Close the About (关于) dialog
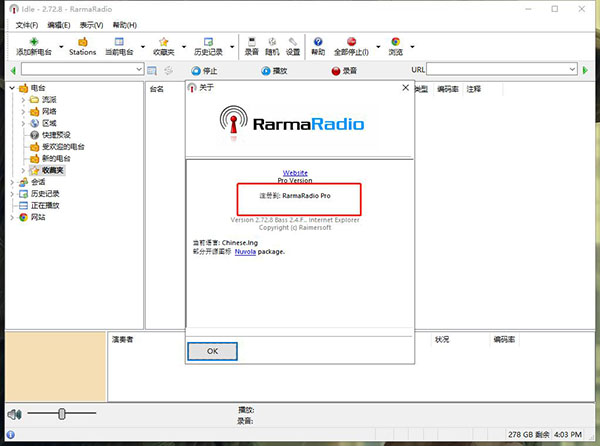This screenshot has width=600, height=446. point(406,88)
